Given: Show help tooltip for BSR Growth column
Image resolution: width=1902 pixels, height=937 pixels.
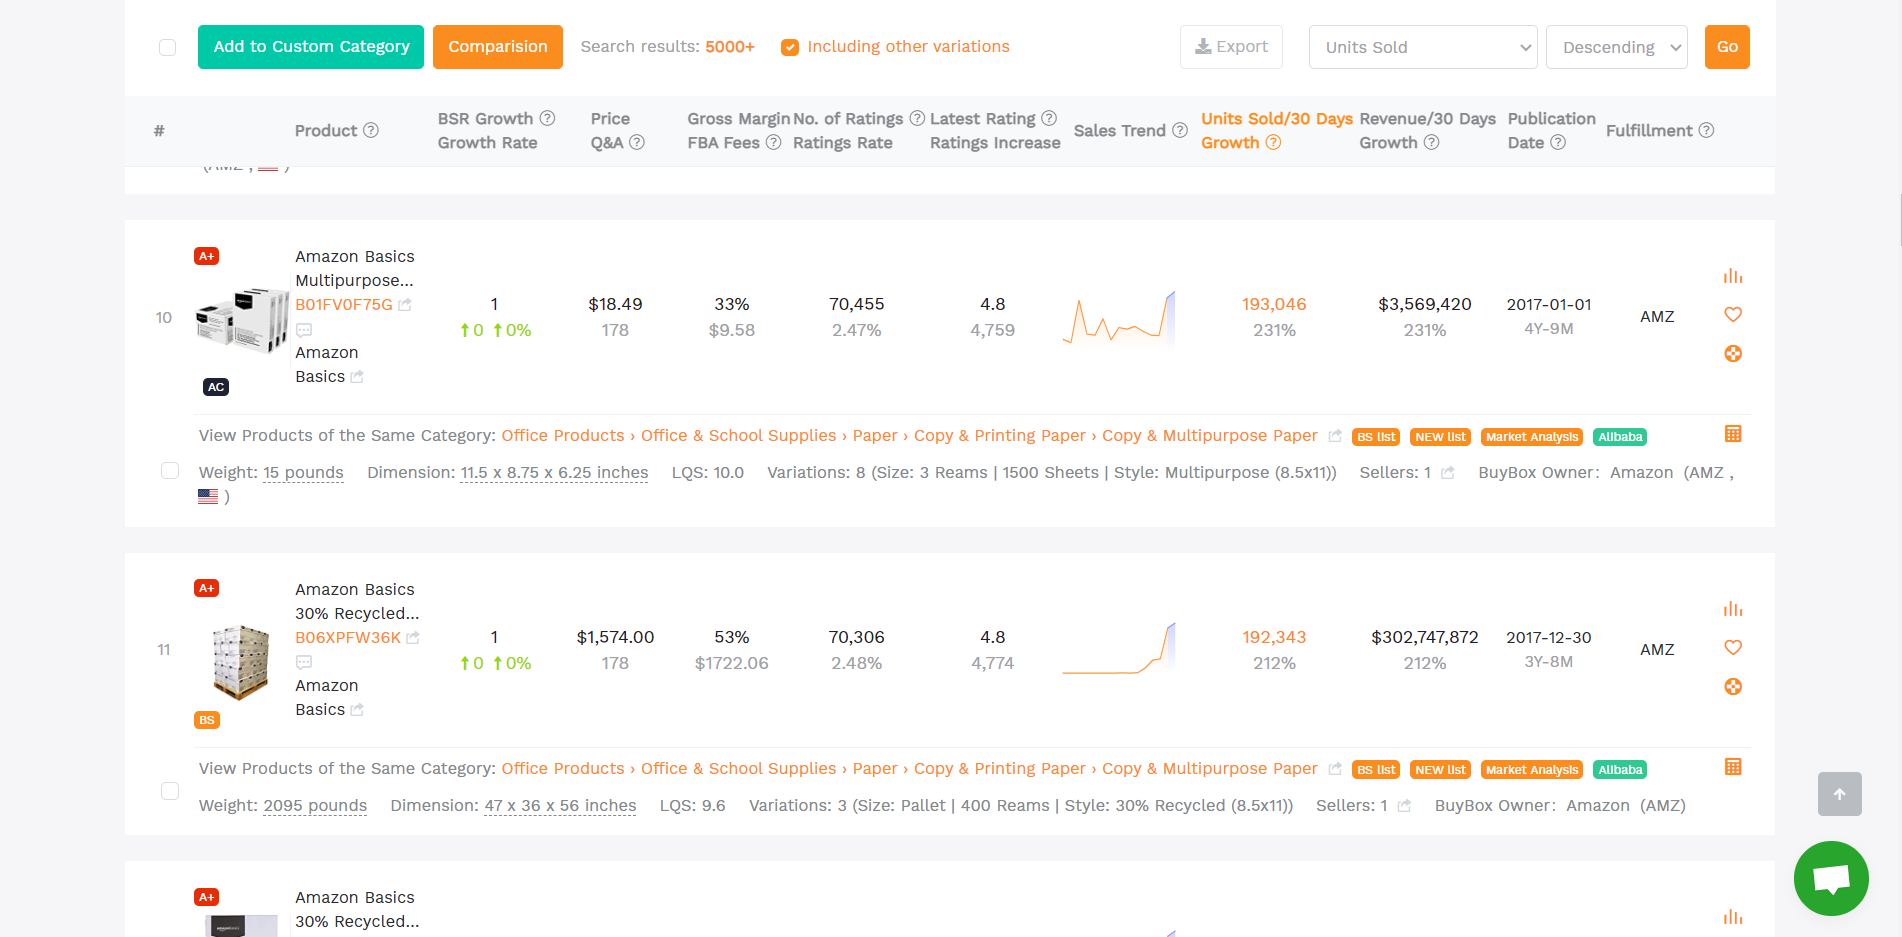Looking at the screenshot, I should point(547,118).
